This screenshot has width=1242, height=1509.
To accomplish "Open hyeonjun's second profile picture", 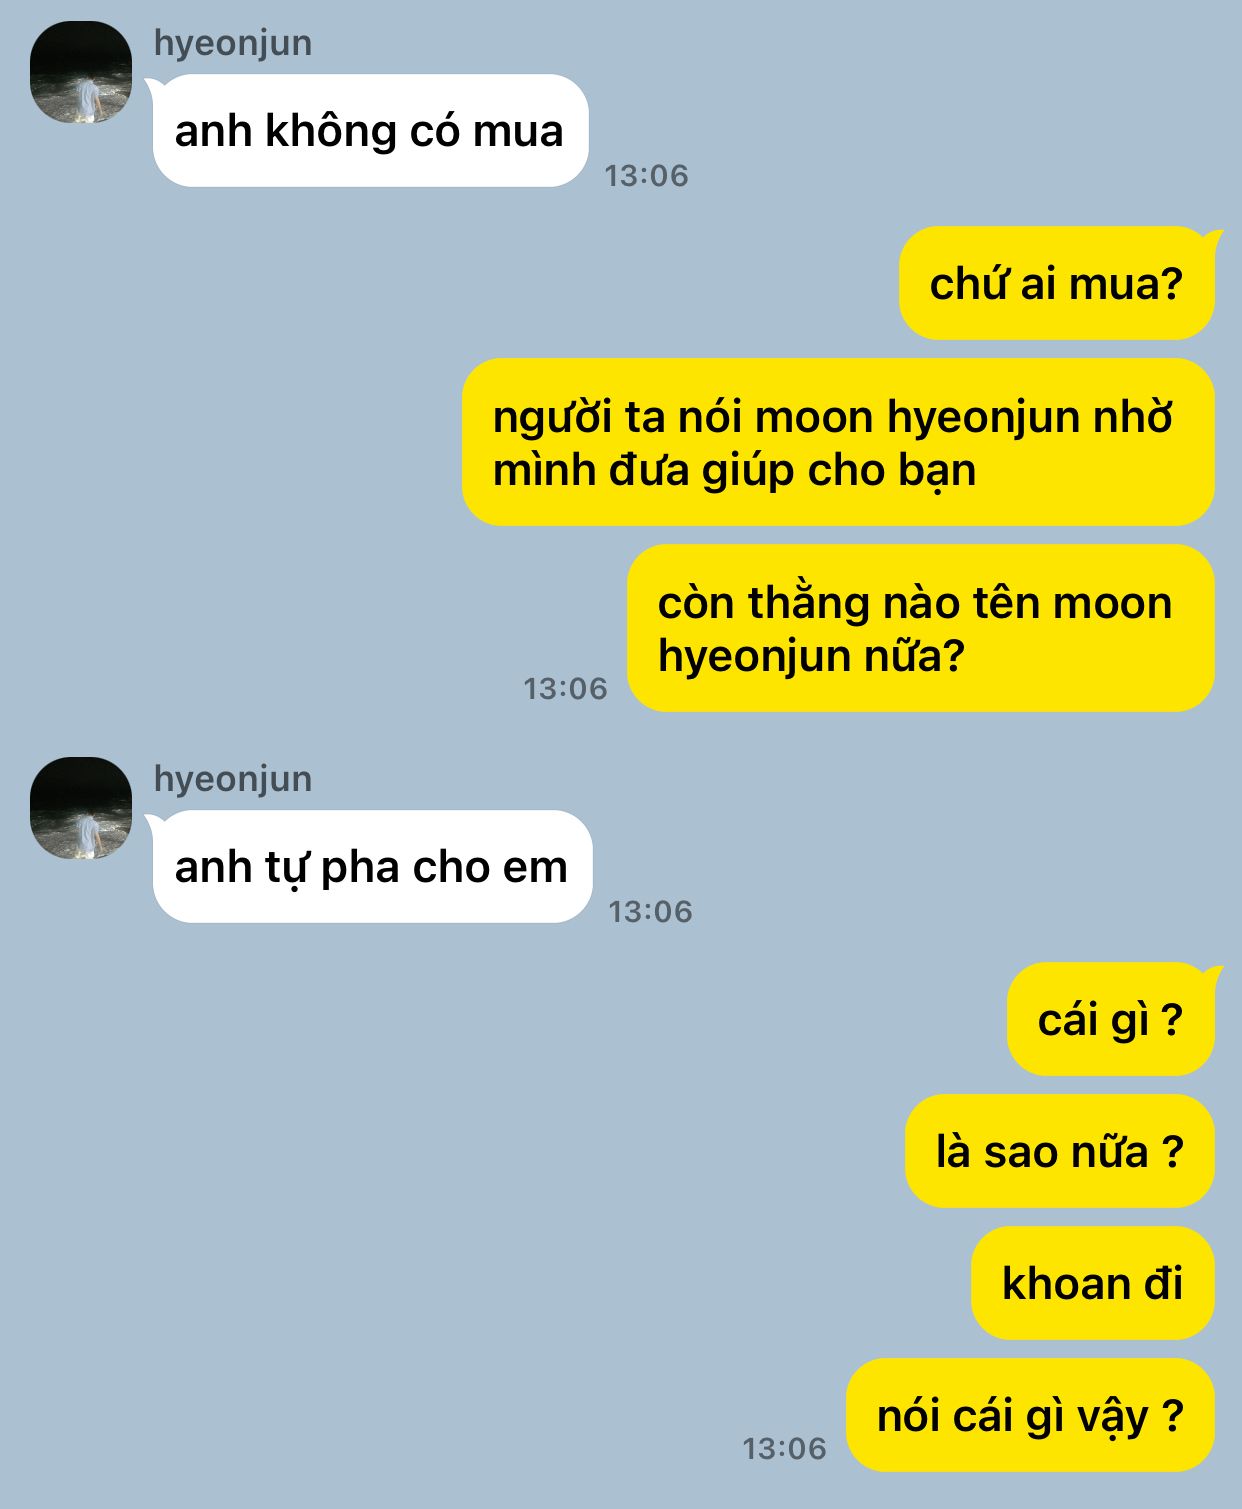I will [81, 808].
